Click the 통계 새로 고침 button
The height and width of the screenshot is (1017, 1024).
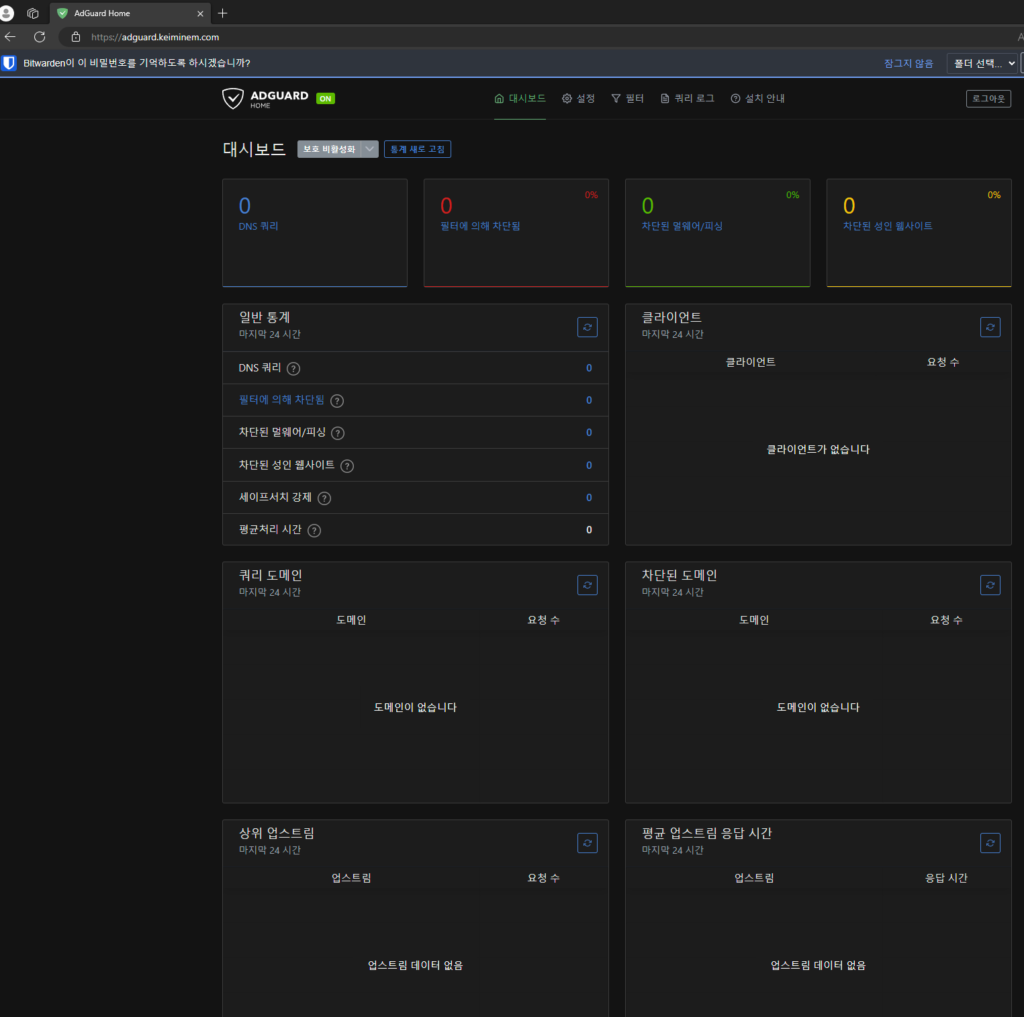click(x=417, y=149)
